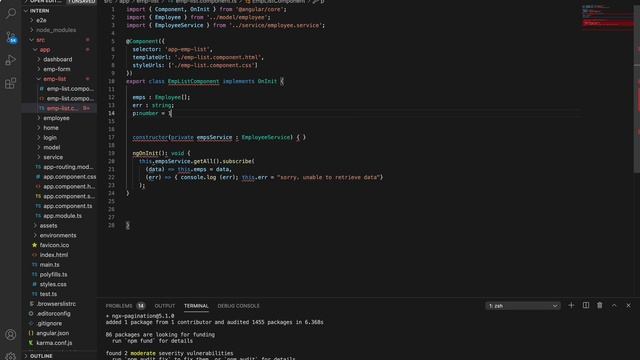Open the Manage gear settings icon

tap(11, 356)
